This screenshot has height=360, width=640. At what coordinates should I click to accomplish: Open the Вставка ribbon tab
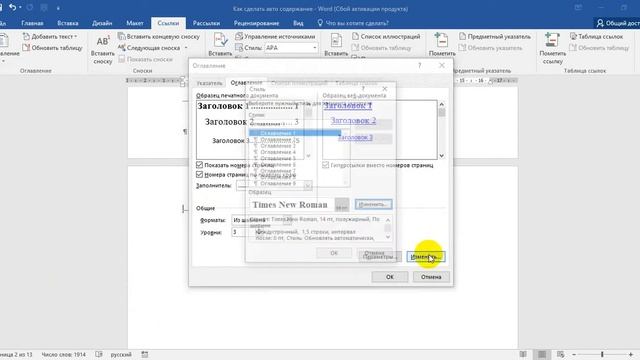point(68,23)
